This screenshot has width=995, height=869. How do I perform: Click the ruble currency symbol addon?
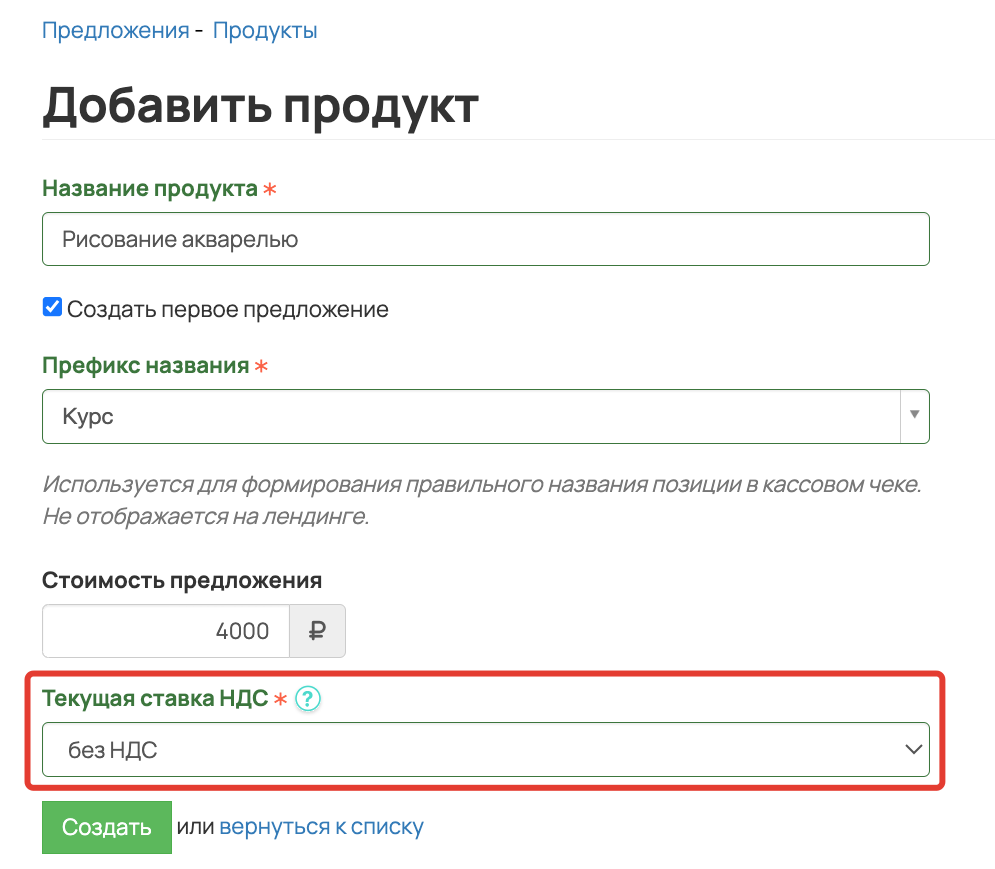317,631
